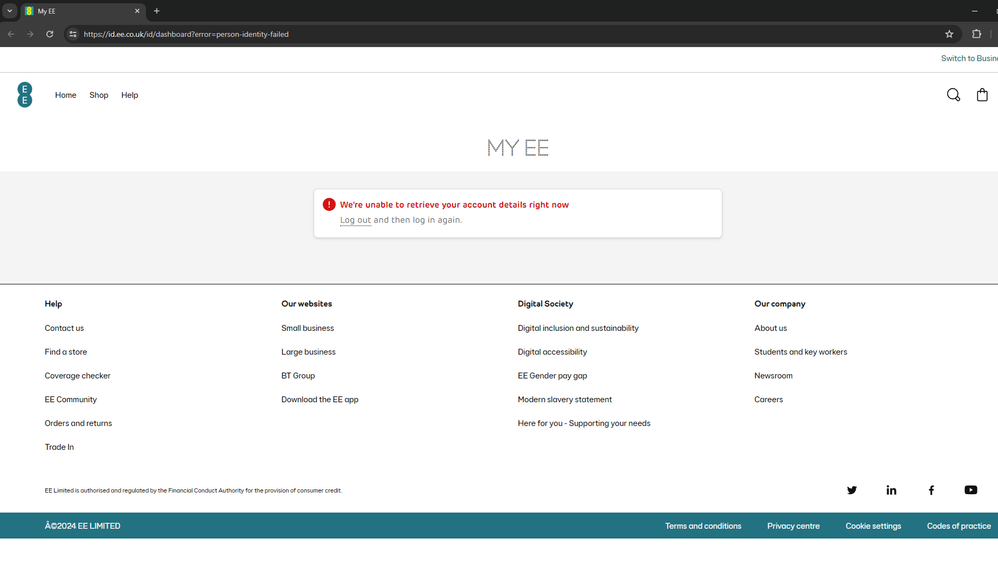Open the shopping basket icon
This screenshot has height=571, width=998.
coord(982,95)
